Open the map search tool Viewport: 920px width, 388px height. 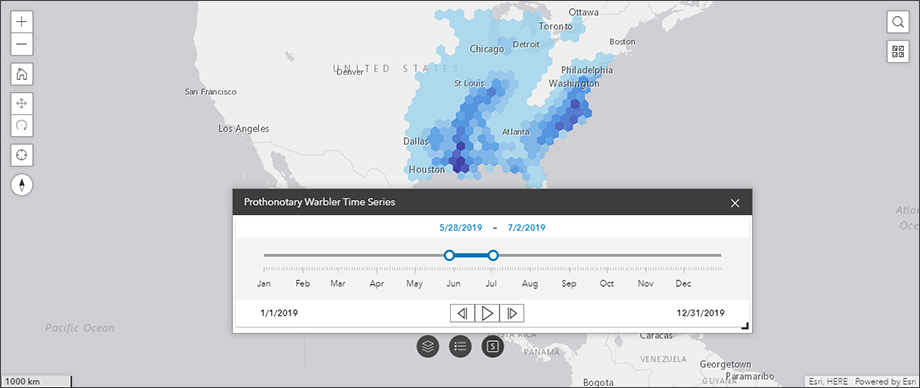[x=898, y=22]
